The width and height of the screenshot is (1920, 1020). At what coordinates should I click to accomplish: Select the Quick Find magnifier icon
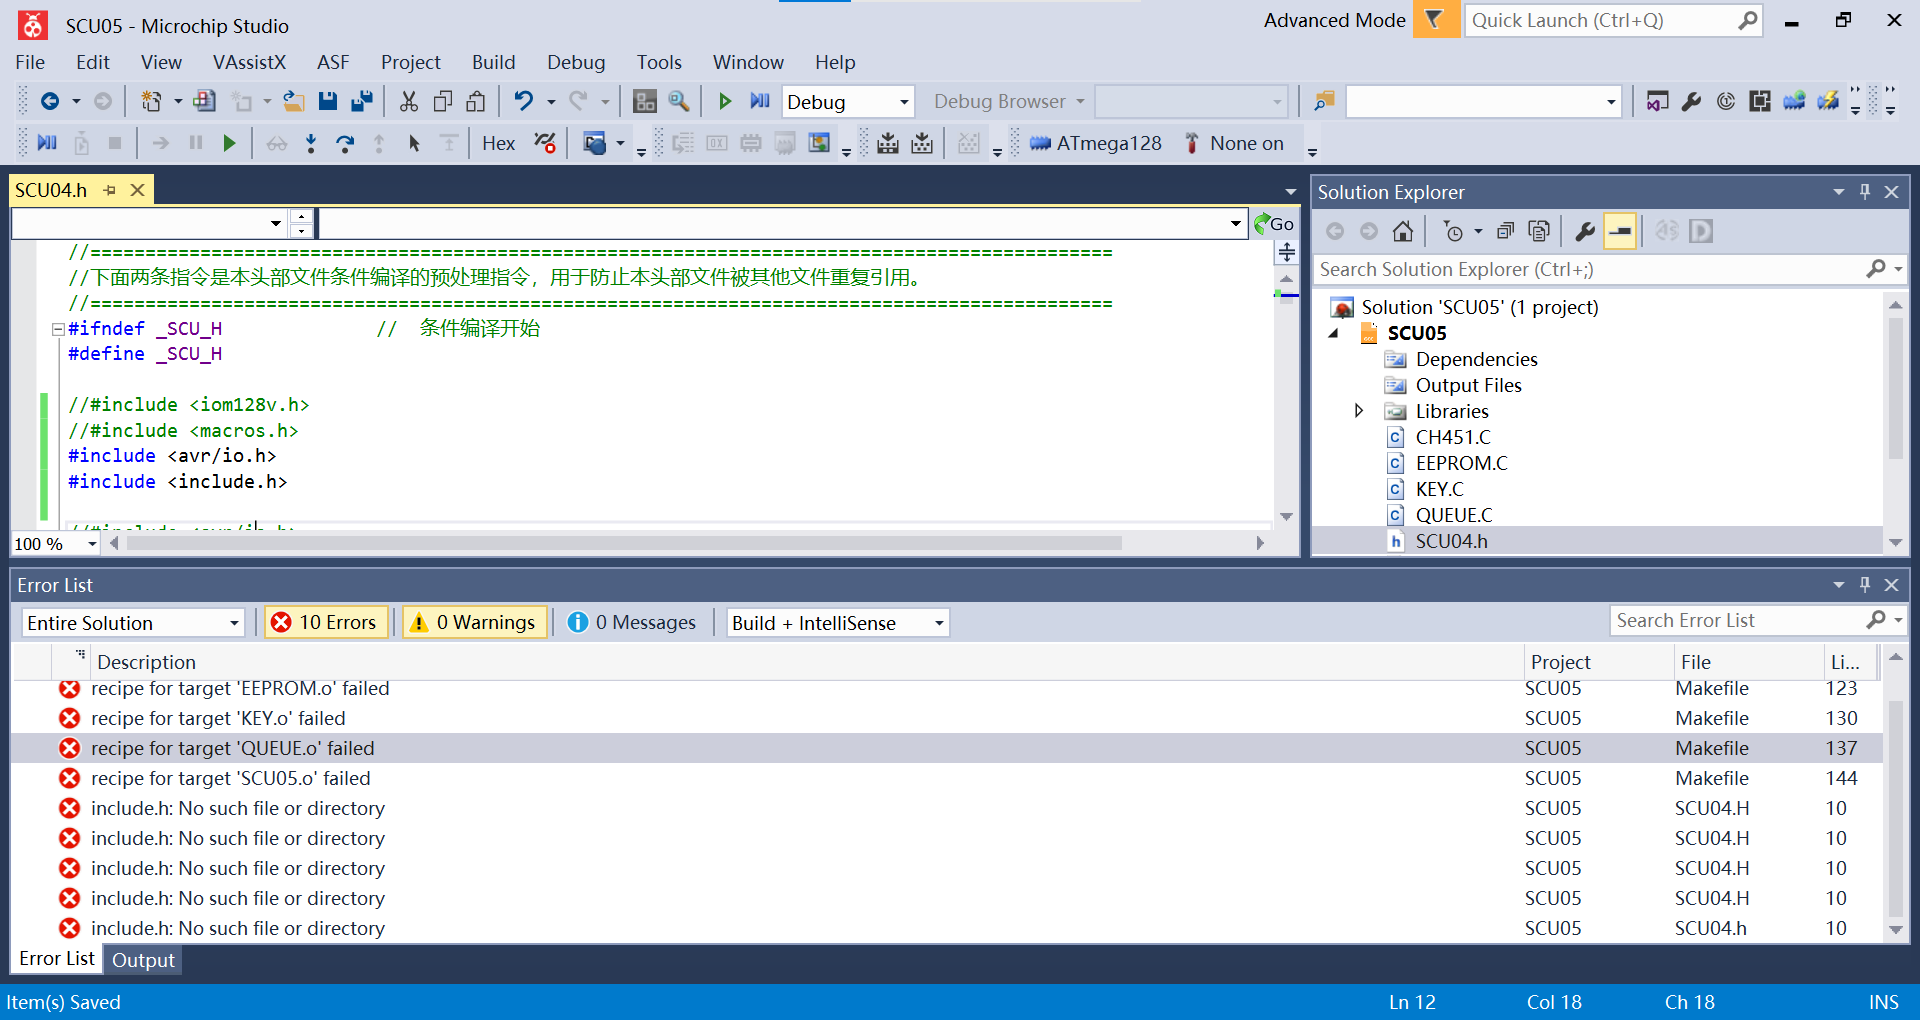coord(677,101)
